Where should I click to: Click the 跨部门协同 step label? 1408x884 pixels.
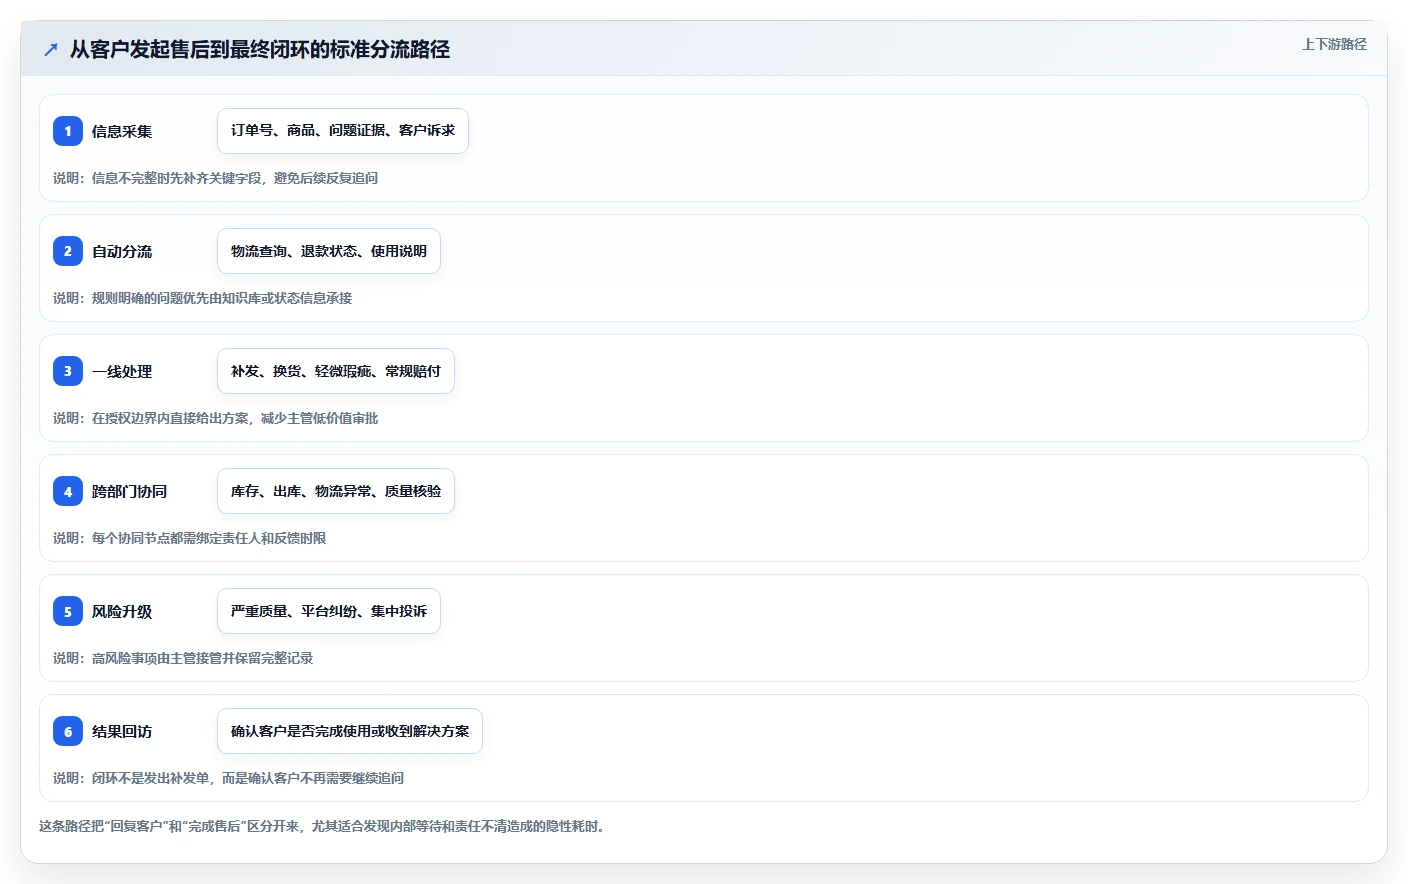point(129,491)
